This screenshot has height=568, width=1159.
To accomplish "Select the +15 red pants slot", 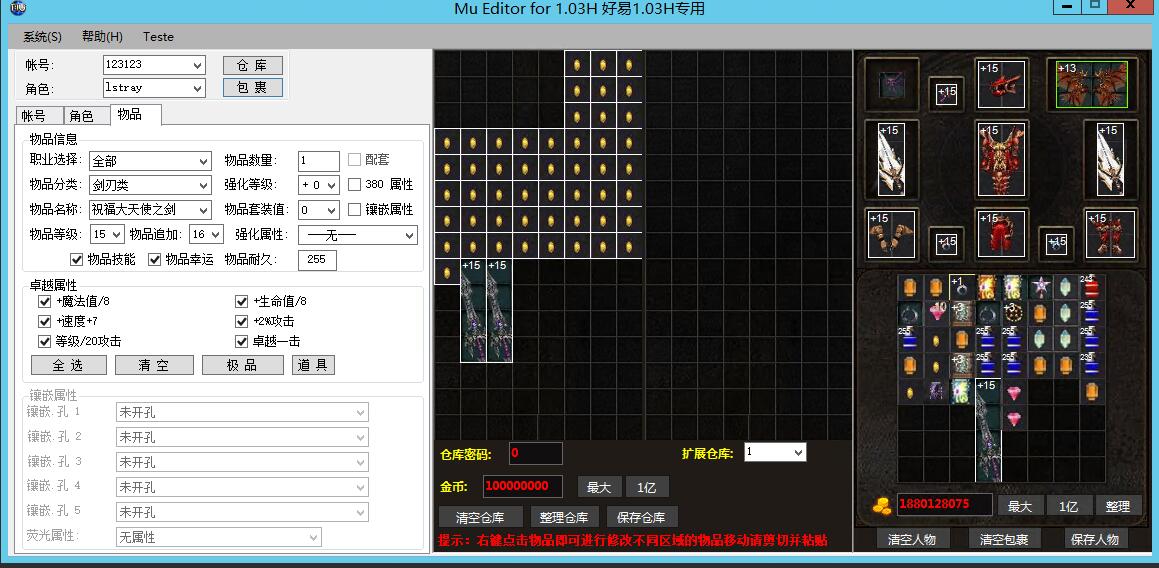I will [x=1002, y=234].
